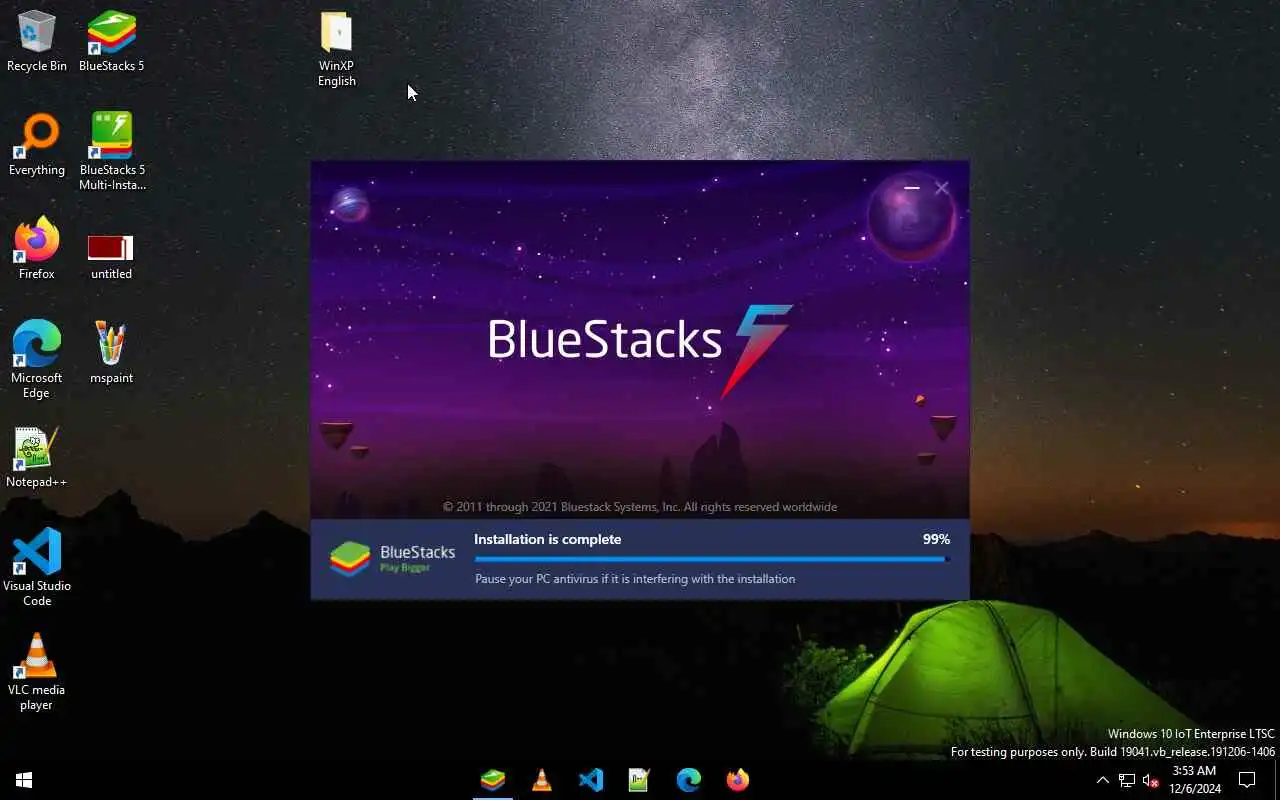Image resolution: width=1280 pixels, height=800 pixels.
Task: Click the 99% progress value
Action: [936, 539]
